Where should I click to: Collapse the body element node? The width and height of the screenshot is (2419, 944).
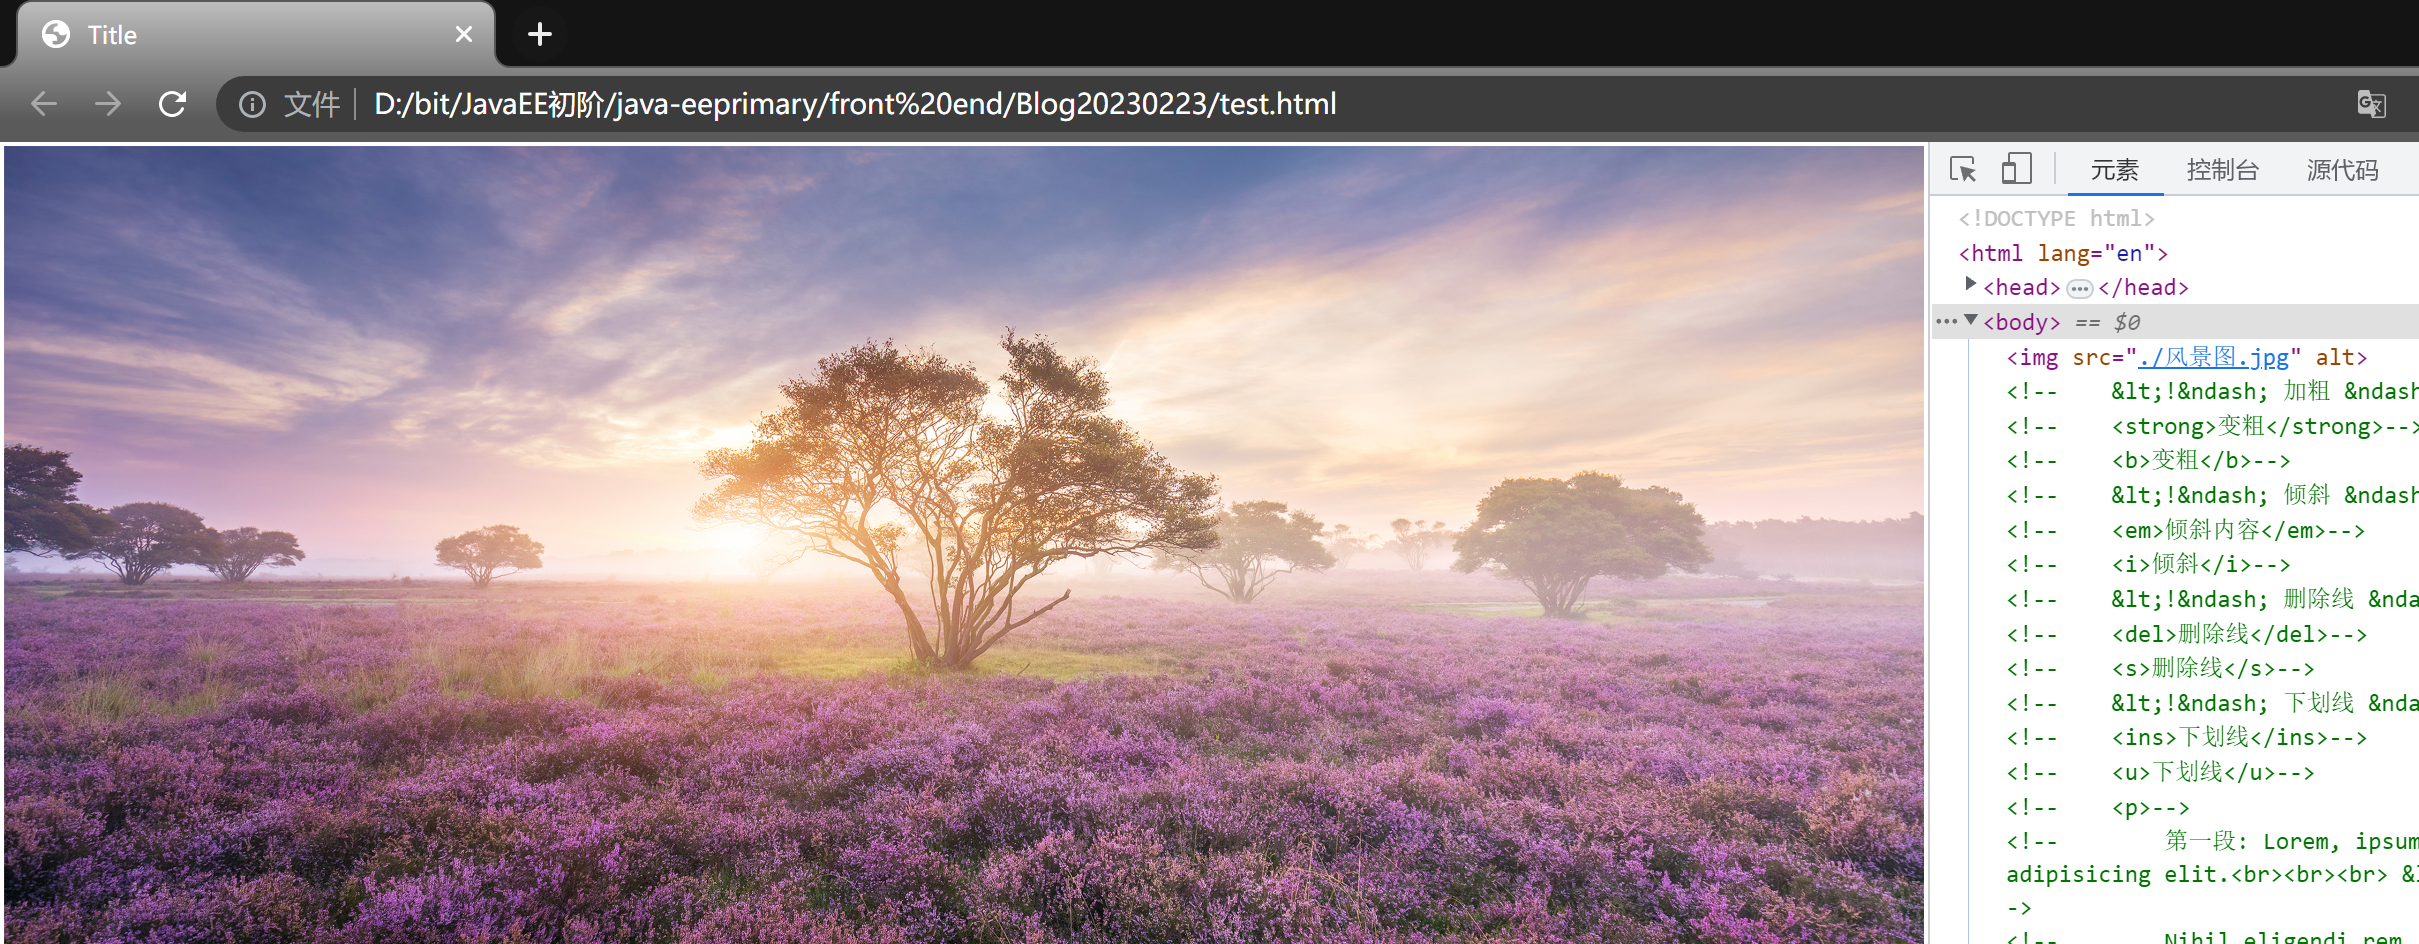pyautogui.click(x=1971, y=320)
